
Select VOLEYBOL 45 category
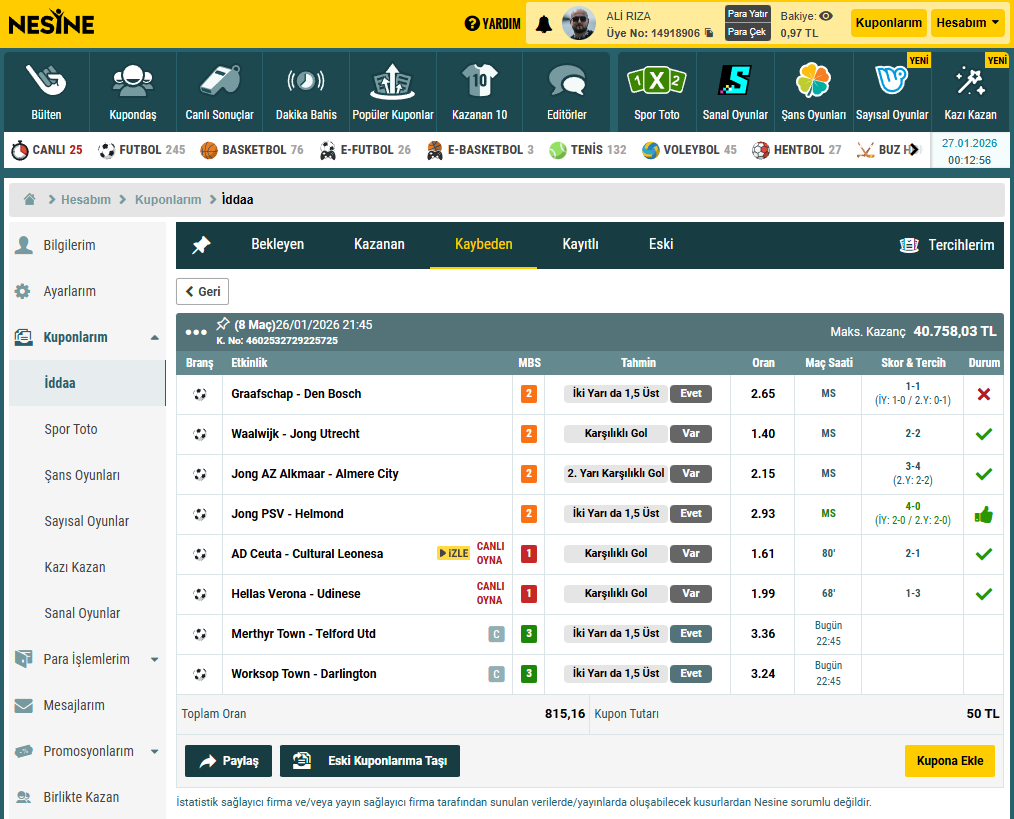(689, 150)
